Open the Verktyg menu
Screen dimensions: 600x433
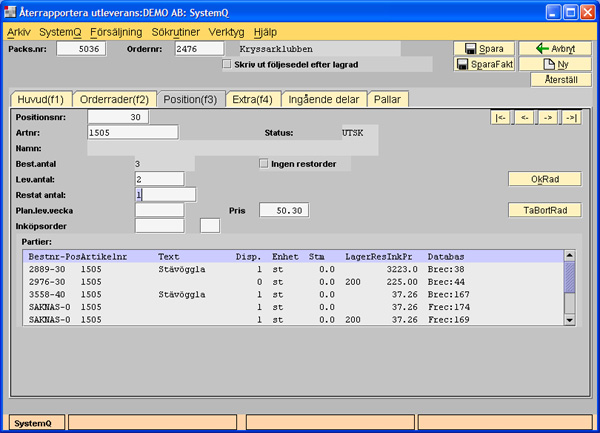pyautogui.click(x=227, y=32)
